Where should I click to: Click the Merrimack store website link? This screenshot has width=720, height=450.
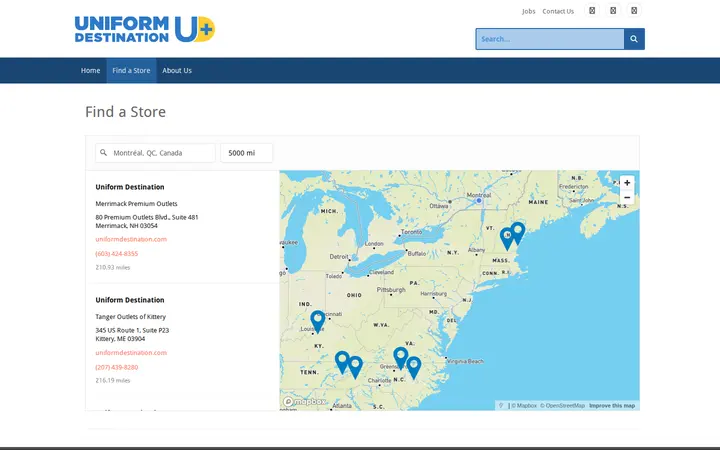[131, 239]
